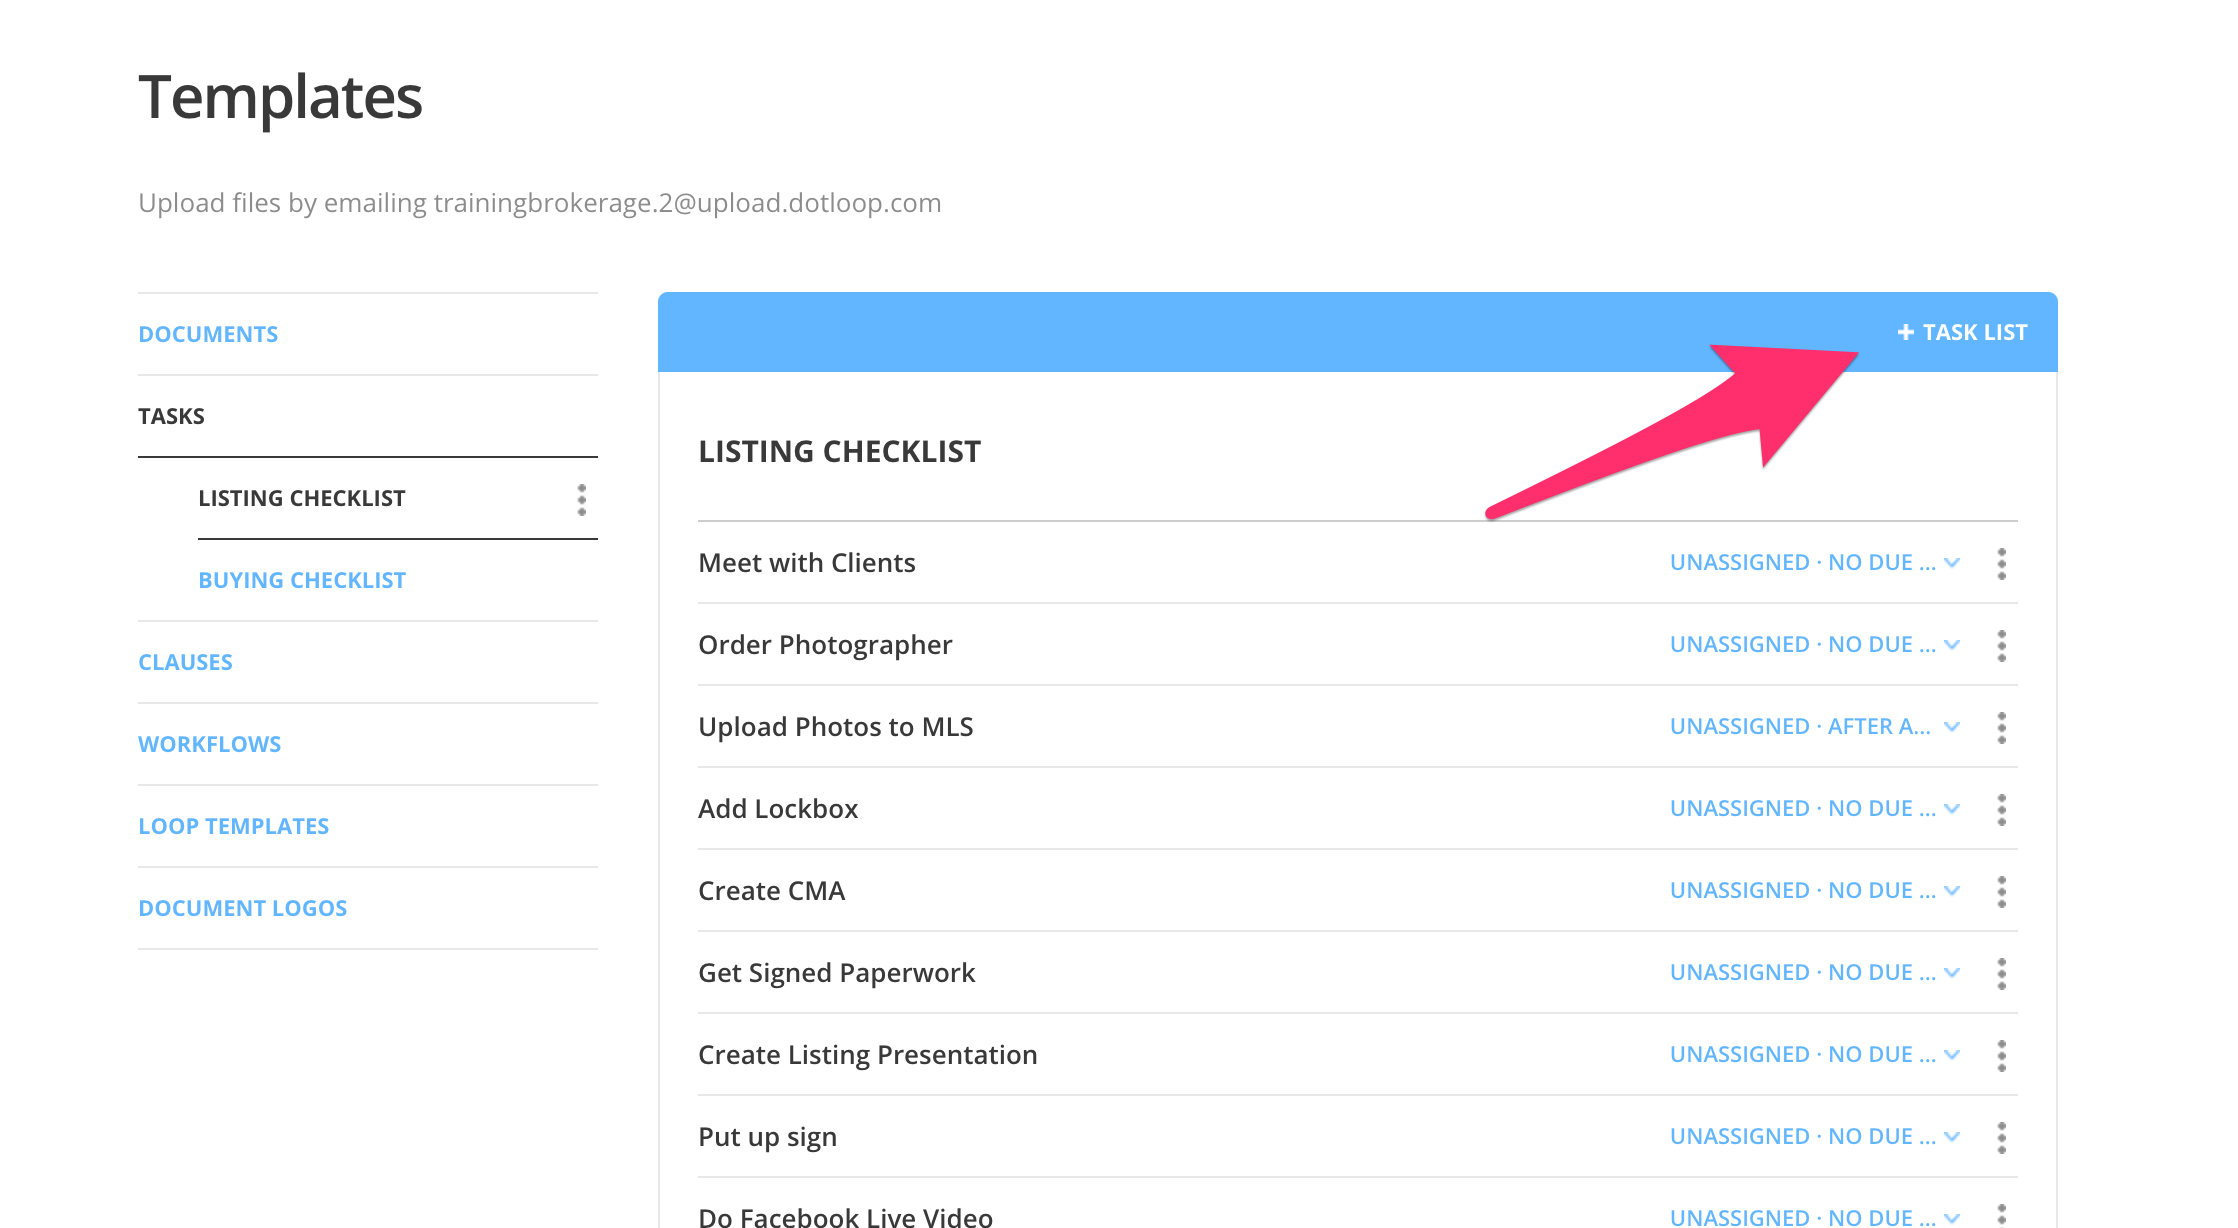This screenshot has height=1228, width=2238.
Task: Expand assignment dropdown for Order Photographer
Action: click(x=1814, y=645)
